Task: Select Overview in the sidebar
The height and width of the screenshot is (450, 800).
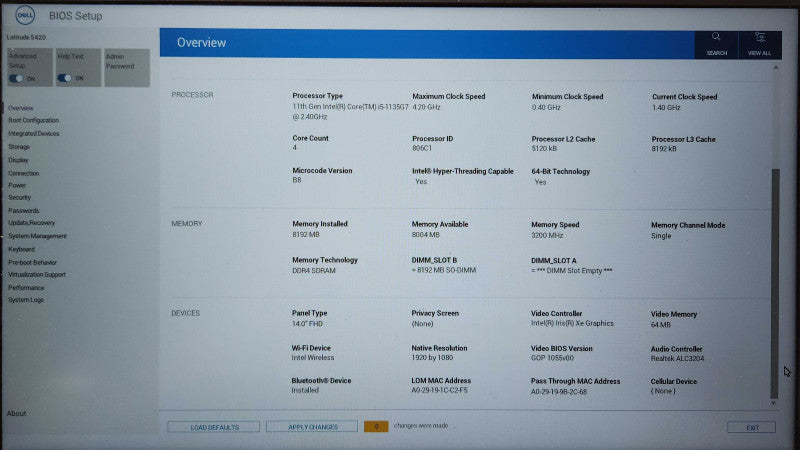Action: [20, 108]
